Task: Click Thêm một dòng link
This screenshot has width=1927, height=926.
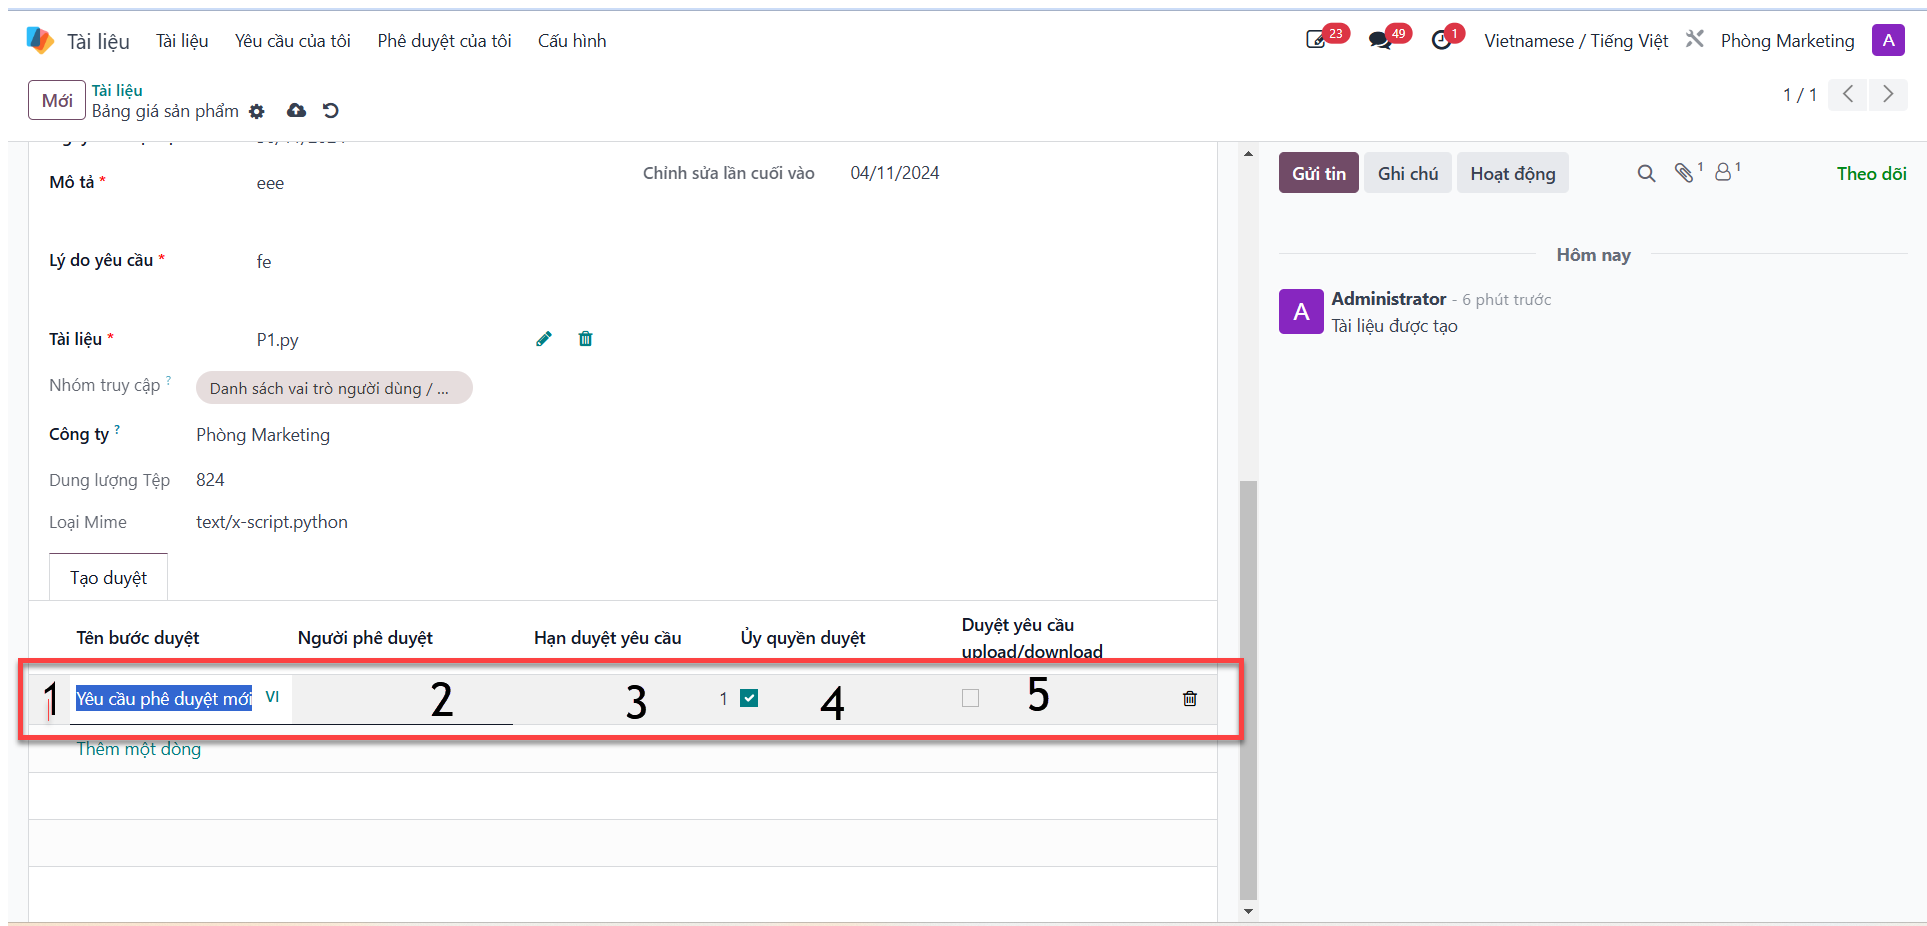Action: [x=139, y=749]
